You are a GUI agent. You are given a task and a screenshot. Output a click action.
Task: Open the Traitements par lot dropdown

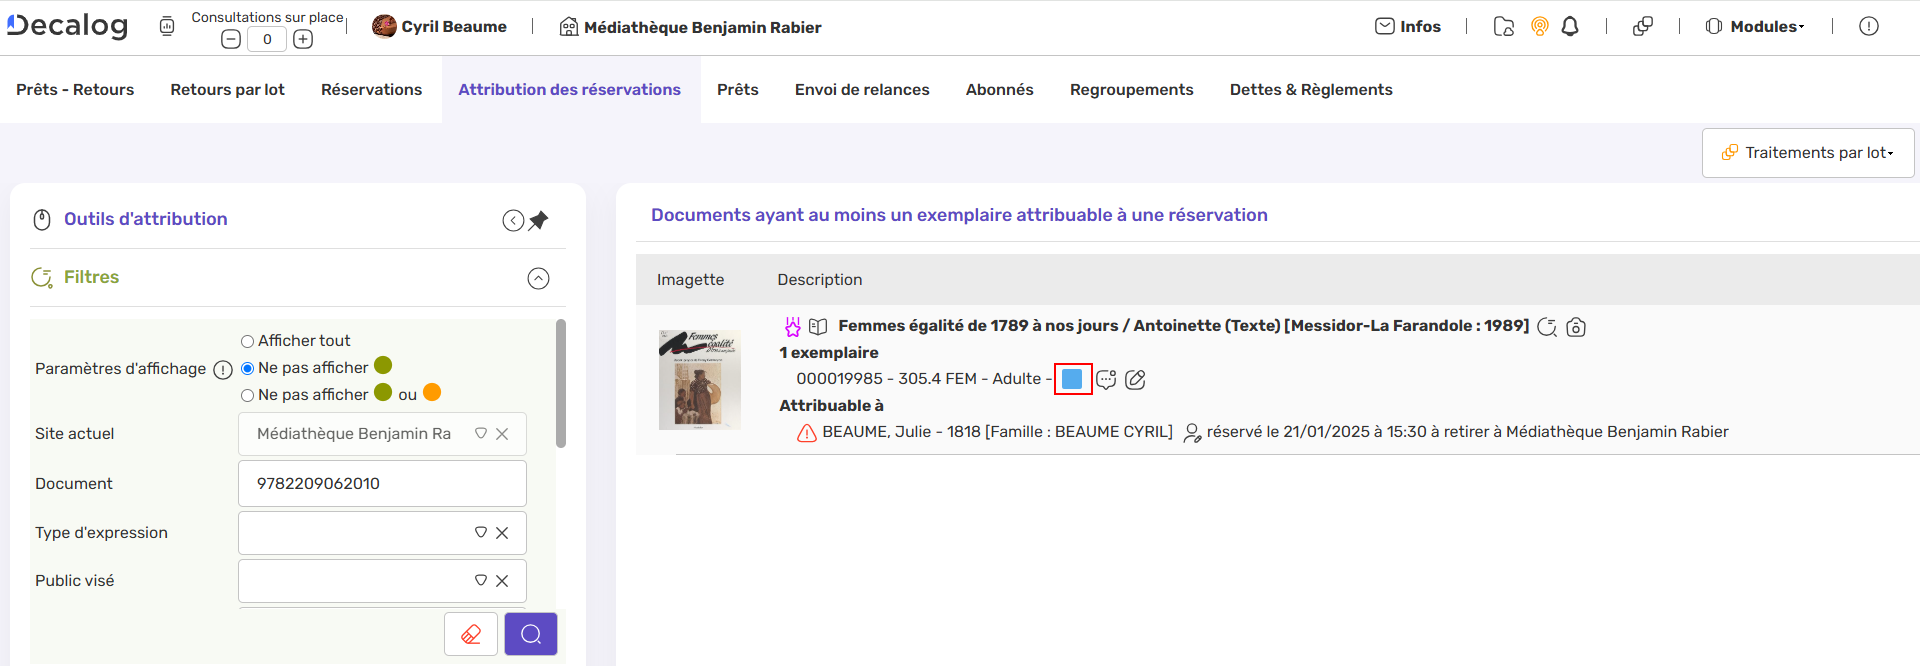(x=1808, y=153)
